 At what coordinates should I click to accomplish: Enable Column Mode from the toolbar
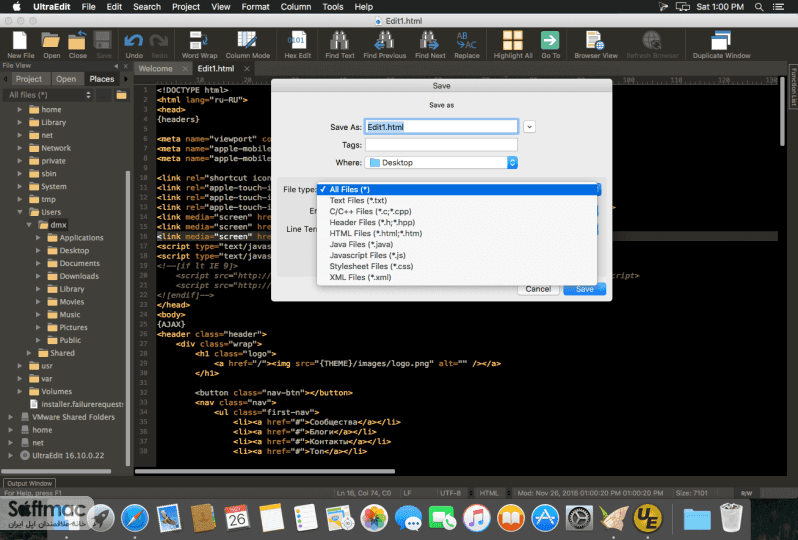[x=247, y=44]
